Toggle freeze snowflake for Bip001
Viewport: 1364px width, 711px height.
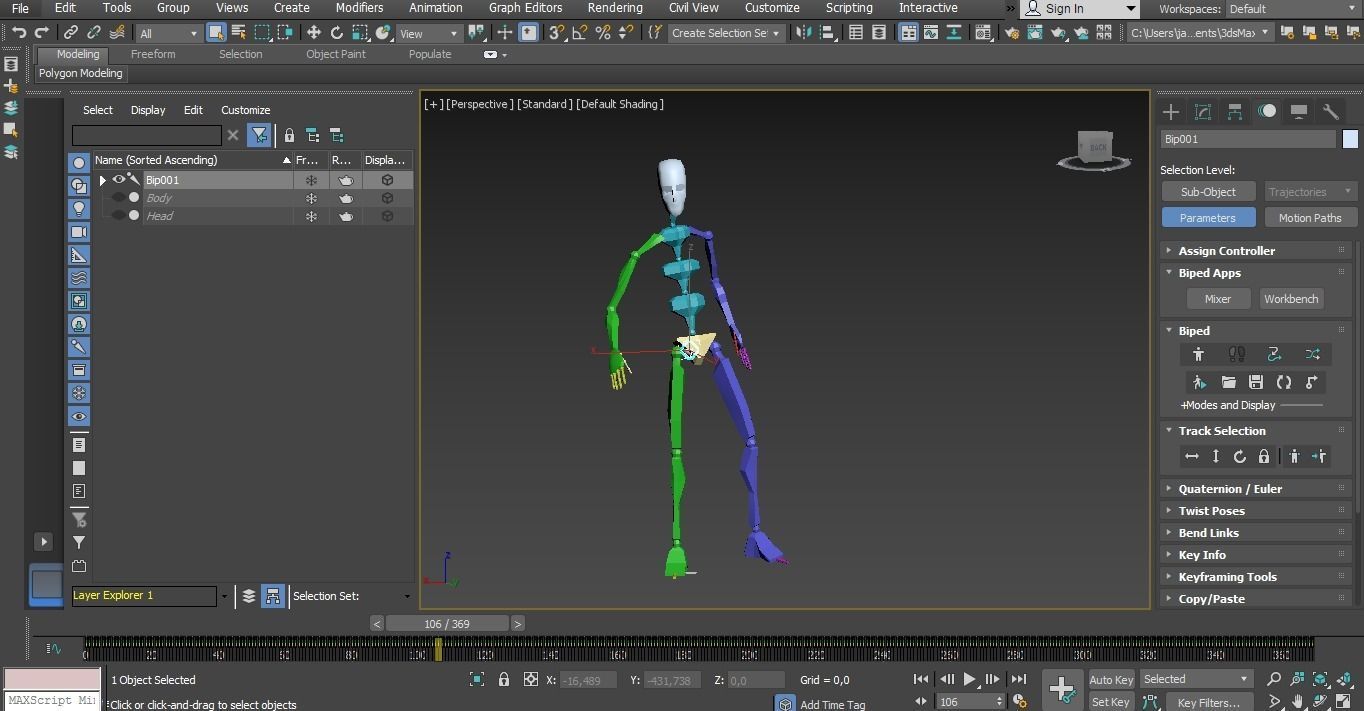[x=311, y=180]
